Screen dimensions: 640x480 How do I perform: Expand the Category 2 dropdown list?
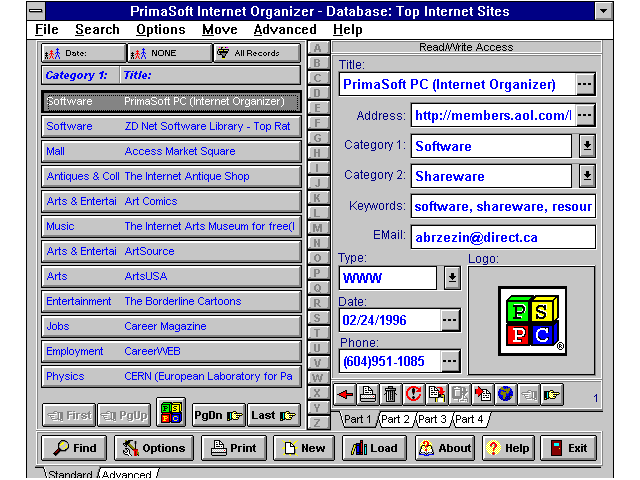pyautogui.click(x=587, y=176)
